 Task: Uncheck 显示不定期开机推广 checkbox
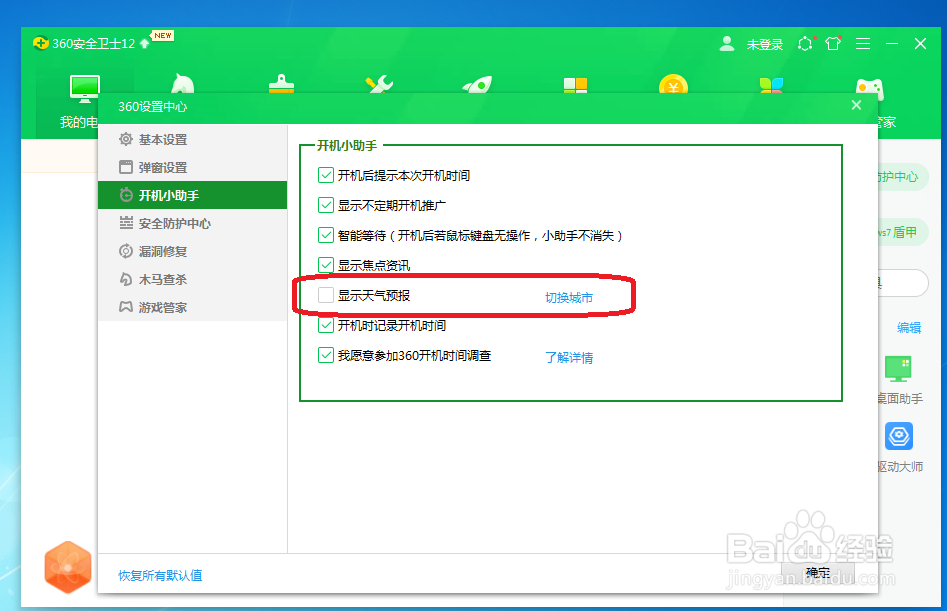[326, 205]
